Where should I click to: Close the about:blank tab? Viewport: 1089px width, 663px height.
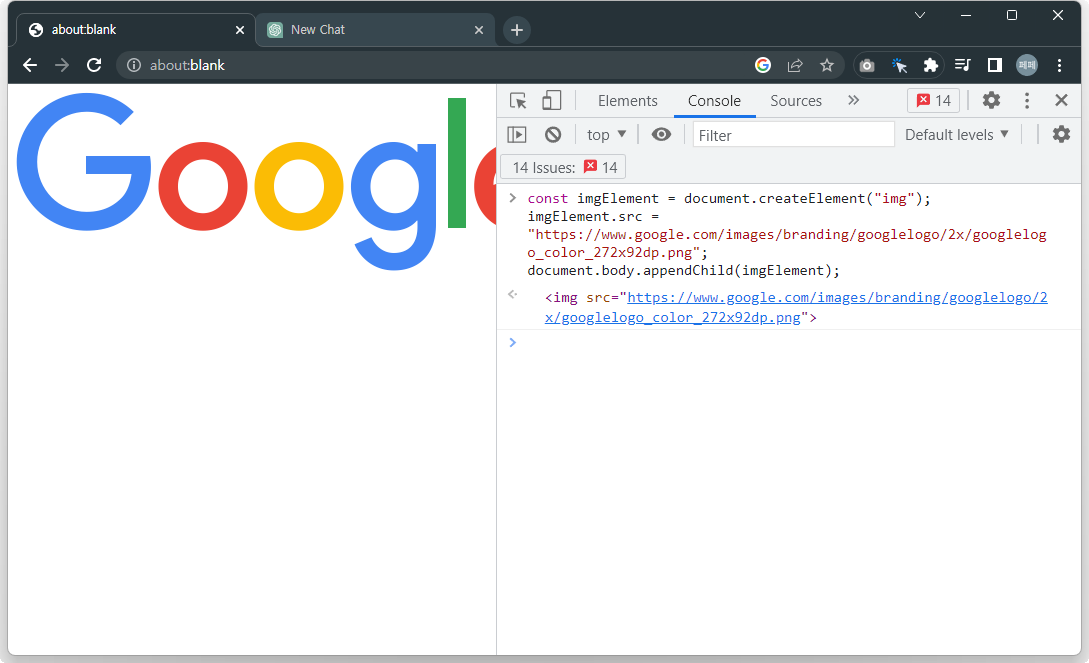[240, 30]
